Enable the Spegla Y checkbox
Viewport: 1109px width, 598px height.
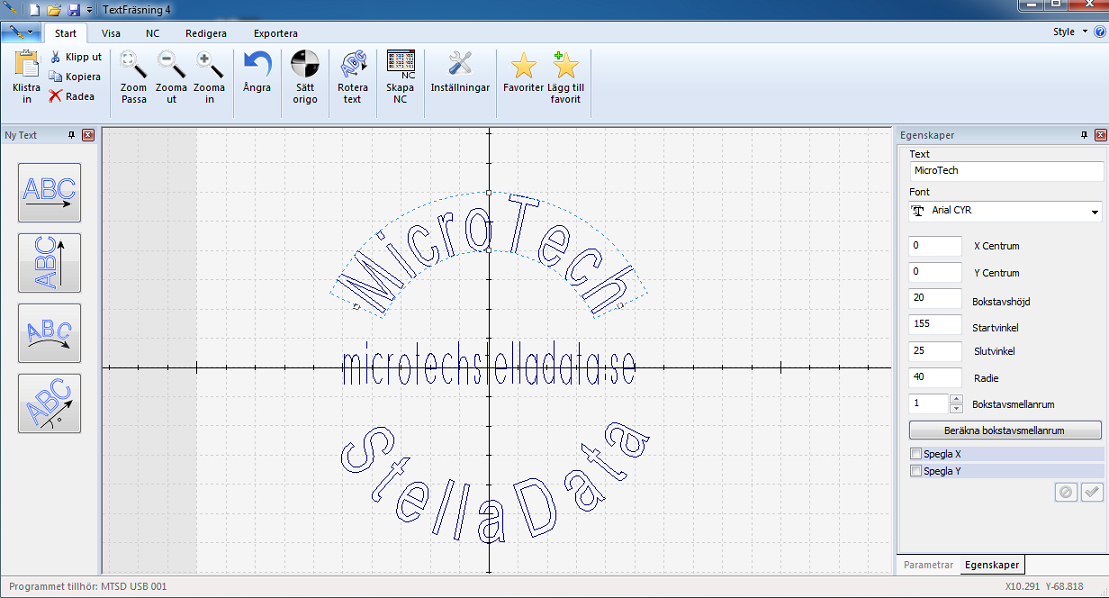tap(916, 471)
